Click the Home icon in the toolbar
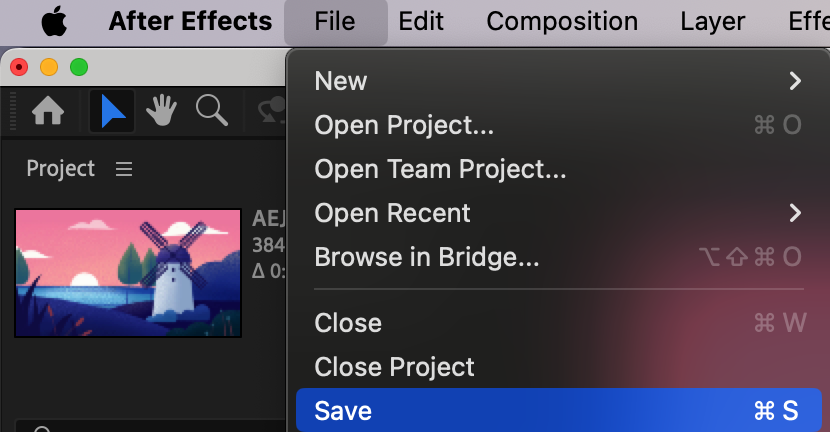Viewport: 830px width, 432px height. pos(48,112)
